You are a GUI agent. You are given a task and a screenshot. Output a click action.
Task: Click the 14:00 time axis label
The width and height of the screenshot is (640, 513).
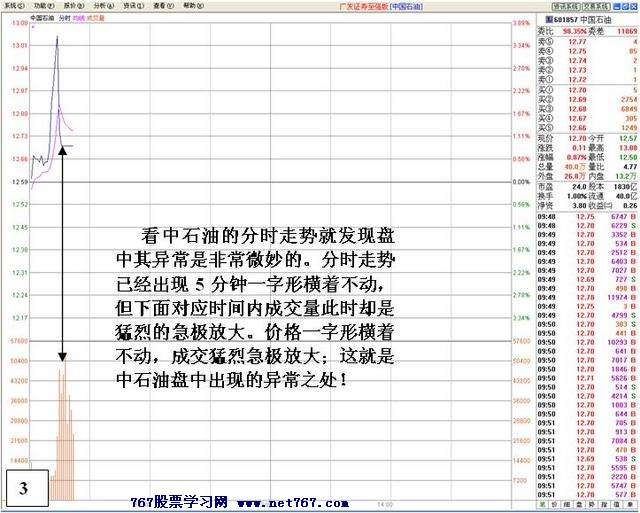[x=385, y=504]
